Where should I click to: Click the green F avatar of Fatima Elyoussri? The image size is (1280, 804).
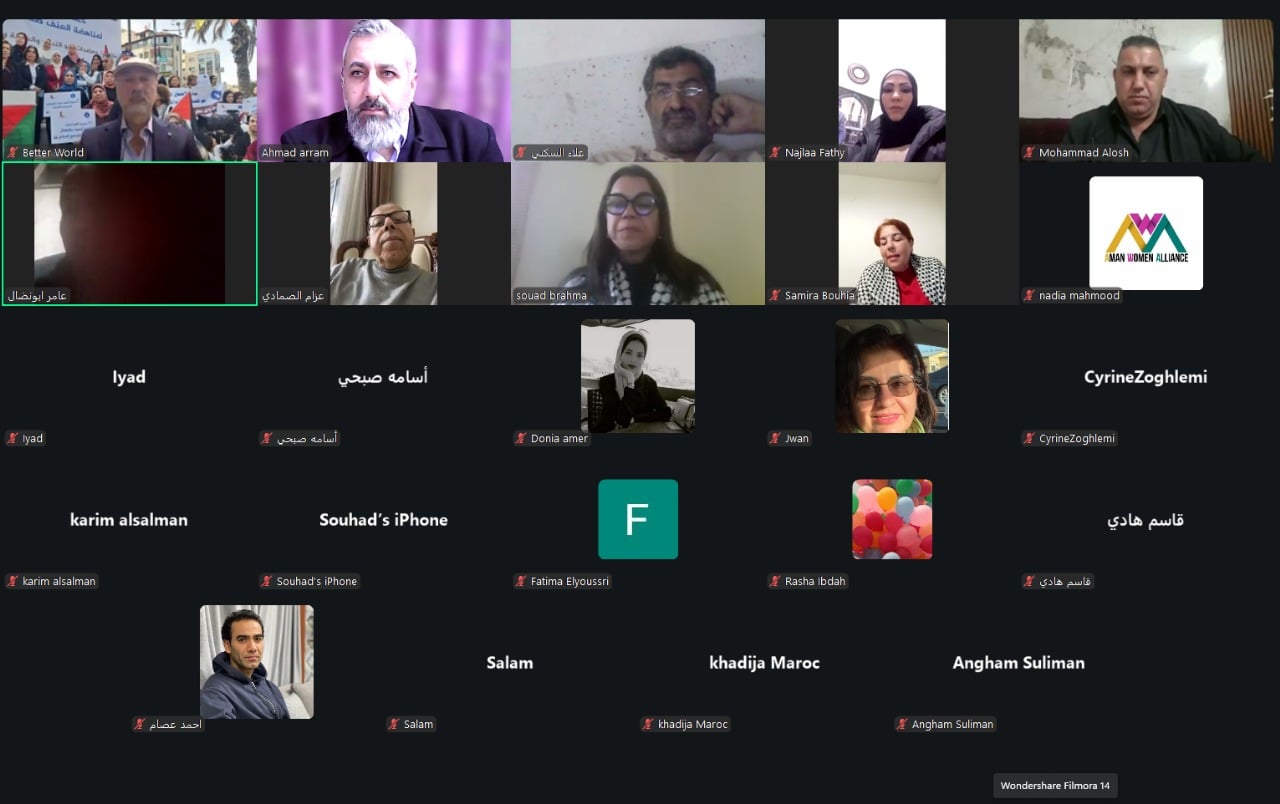[x=638, y=519]
